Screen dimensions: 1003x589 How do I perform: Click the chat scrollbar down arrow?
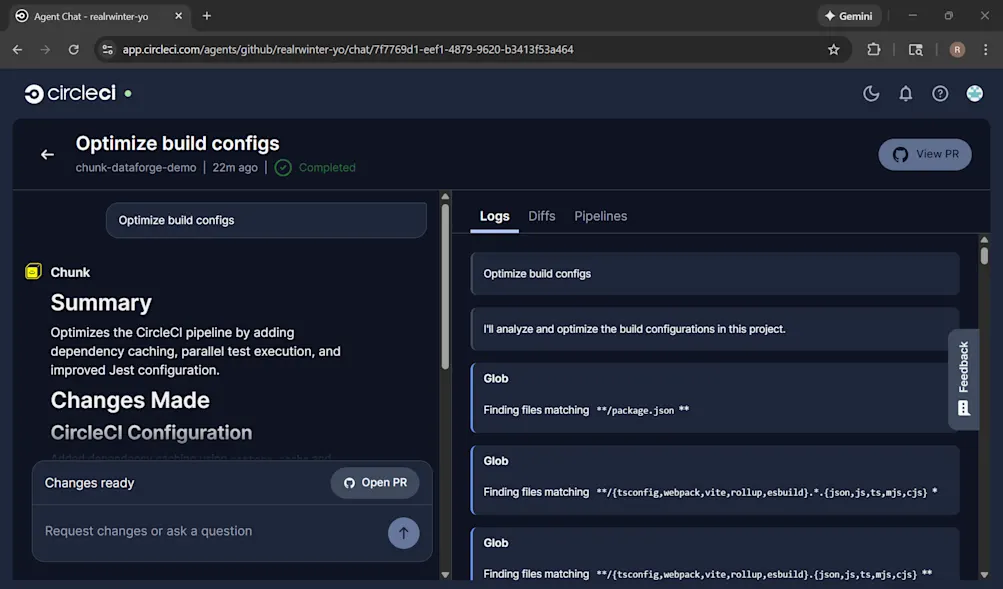(x=445, y=574)
